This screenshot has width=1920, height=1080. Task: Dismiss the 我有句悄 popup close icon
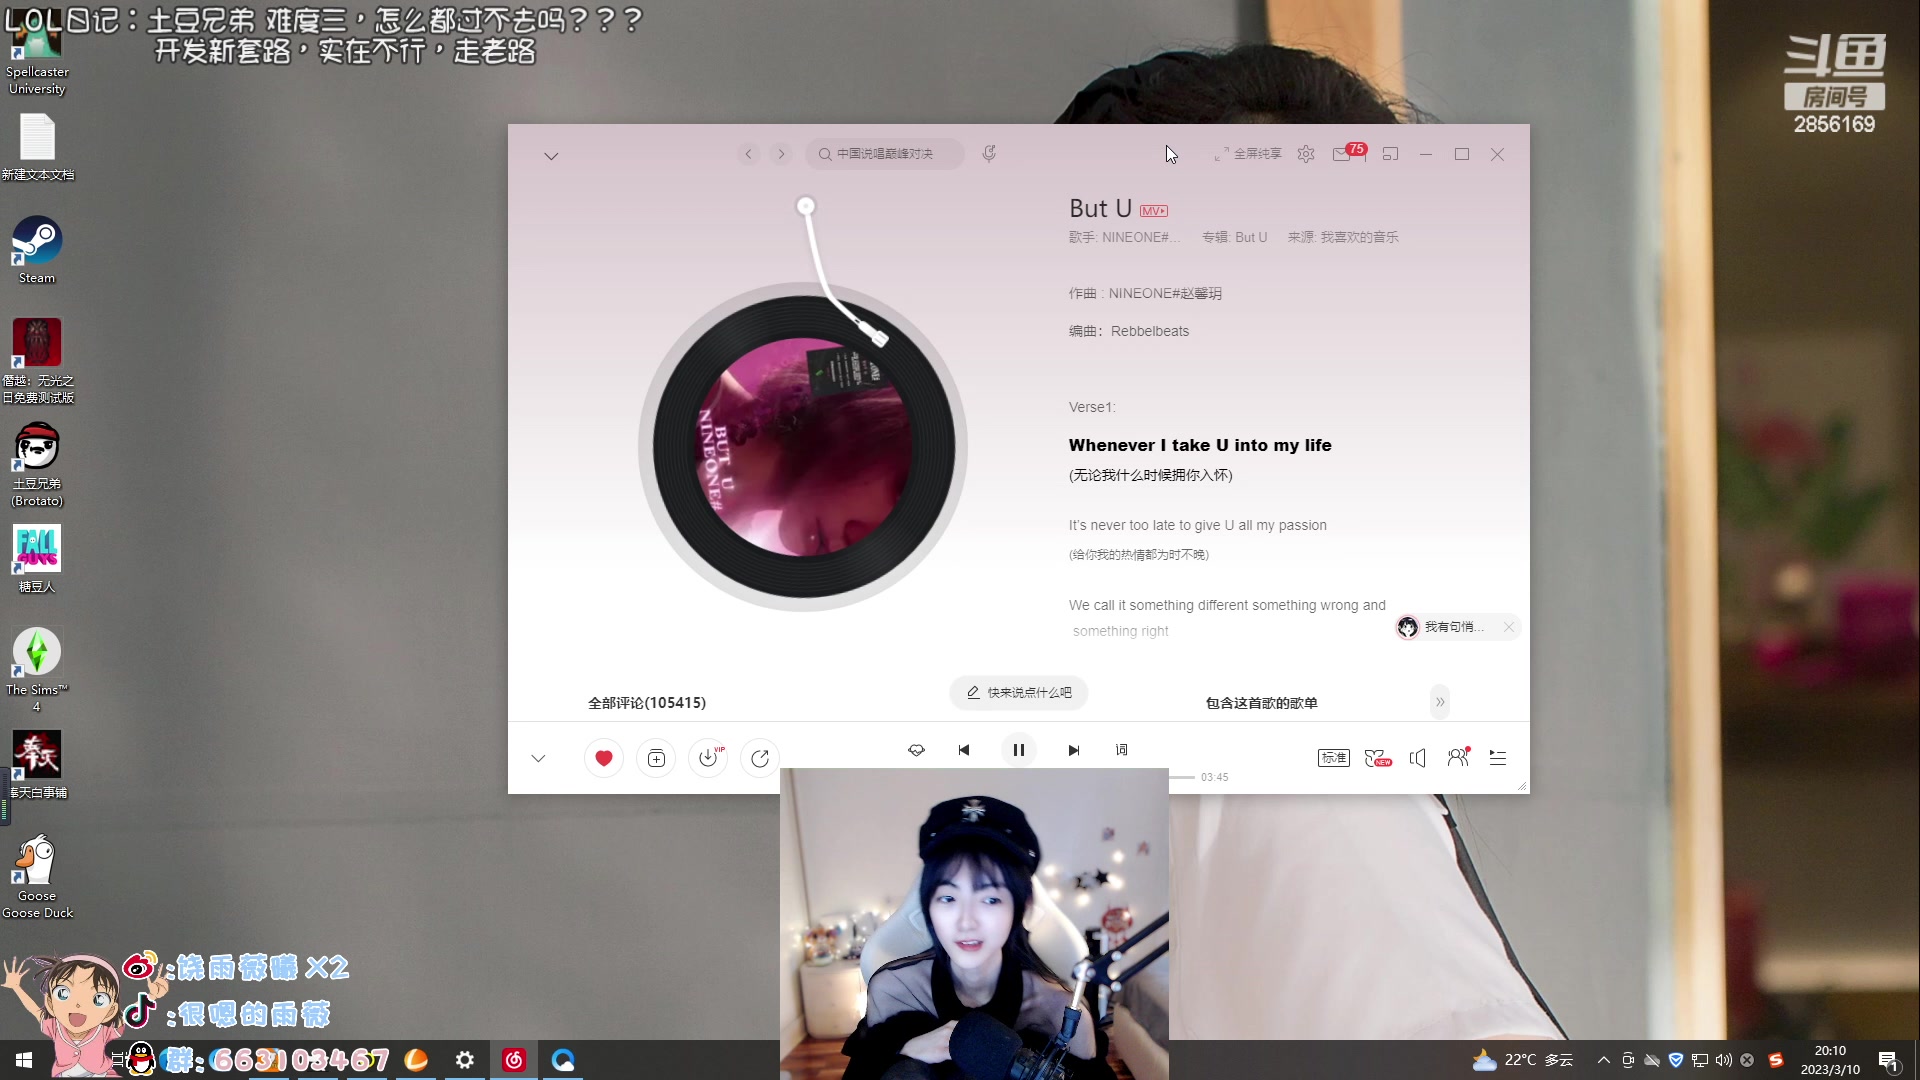tap(1508, 627)
